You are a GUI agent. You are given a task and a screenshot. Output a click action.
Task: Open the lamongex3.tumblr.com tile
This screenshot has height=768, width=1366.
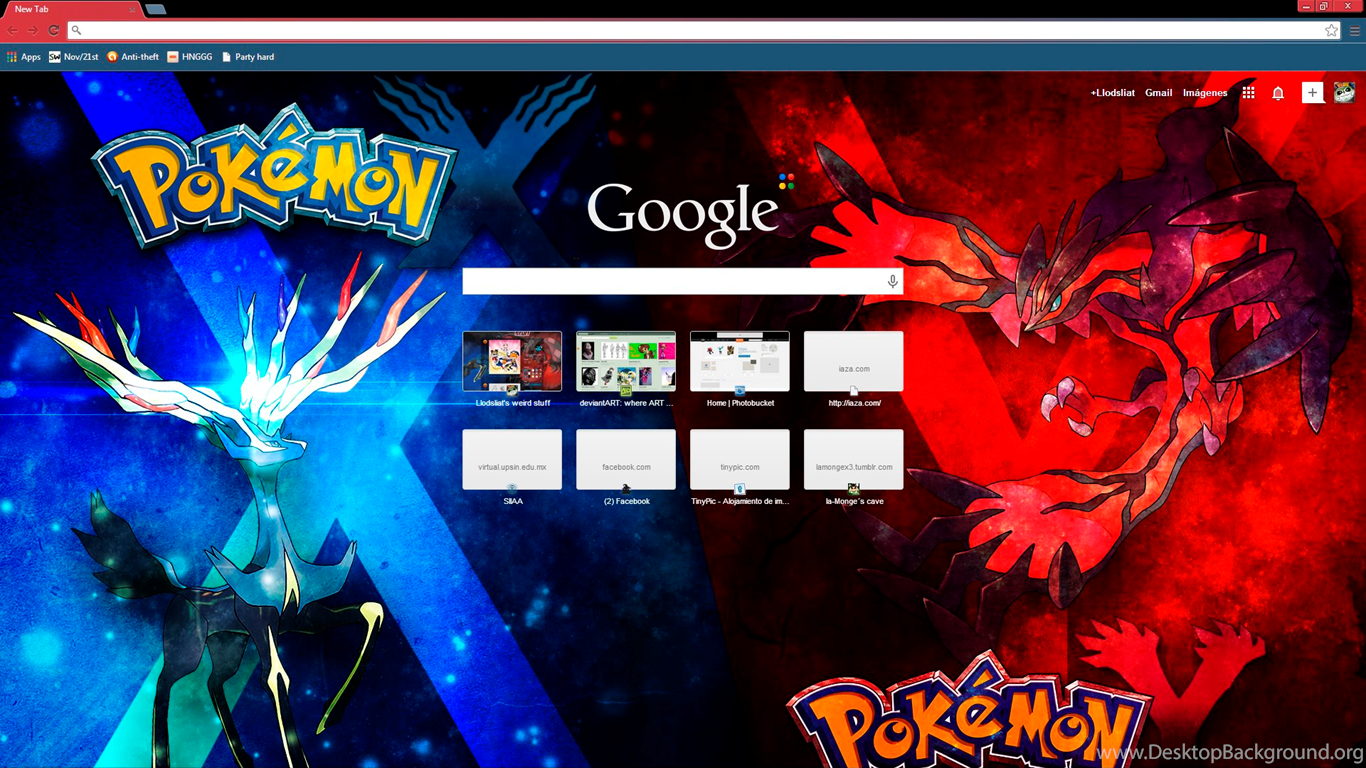click(854, 459)
